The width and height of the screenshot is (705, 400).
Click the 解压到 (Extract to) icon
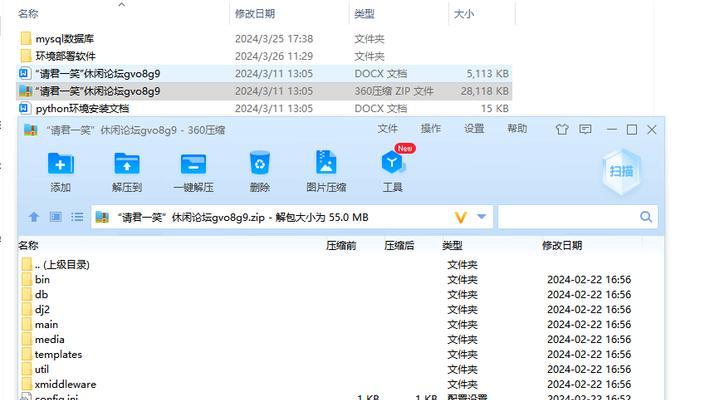coord(127,164)
